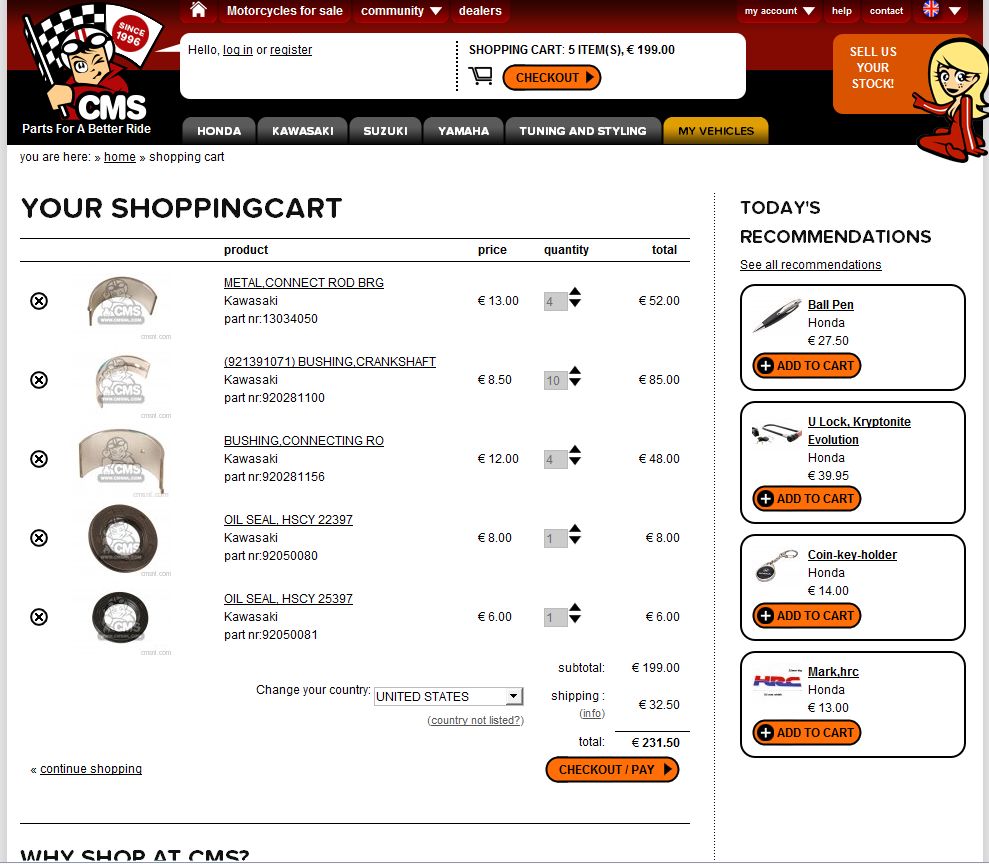Expand the my account menu
This screenshot has height=864, width=989.
coord(779,11)
